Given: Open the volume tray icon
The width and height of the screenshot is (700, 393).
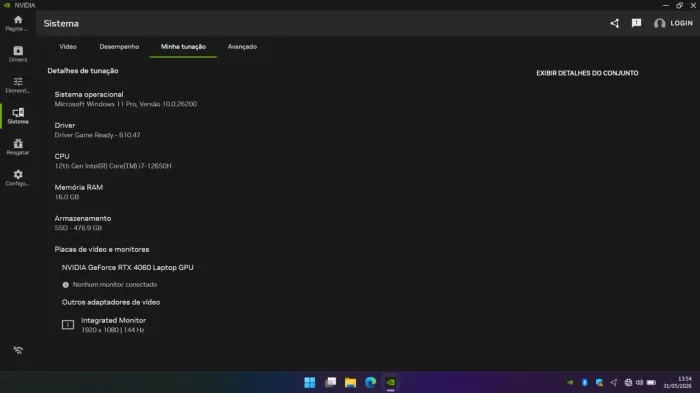Looking at the screenshot, I should [x=639, y=383].
